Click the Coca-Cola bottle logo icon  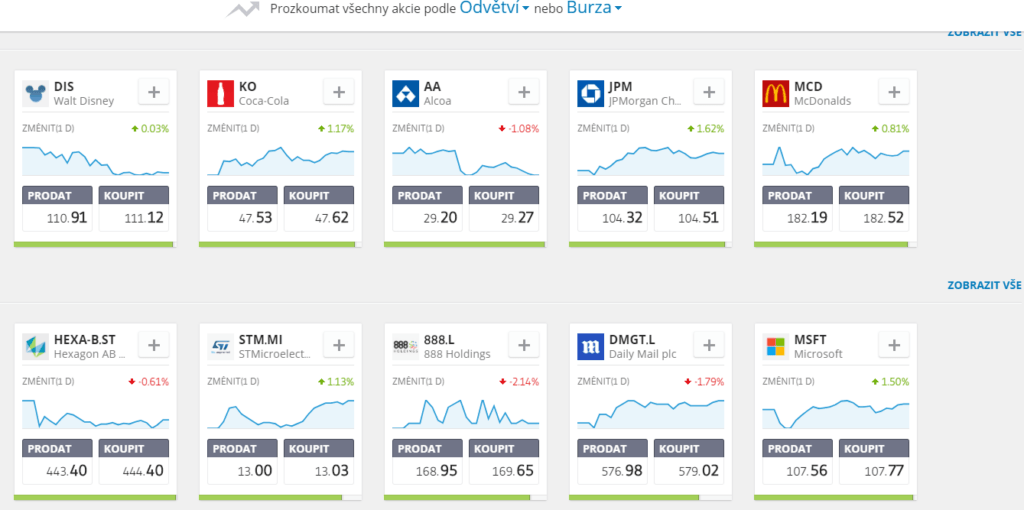pyautogui.click(x=221, y=94)
